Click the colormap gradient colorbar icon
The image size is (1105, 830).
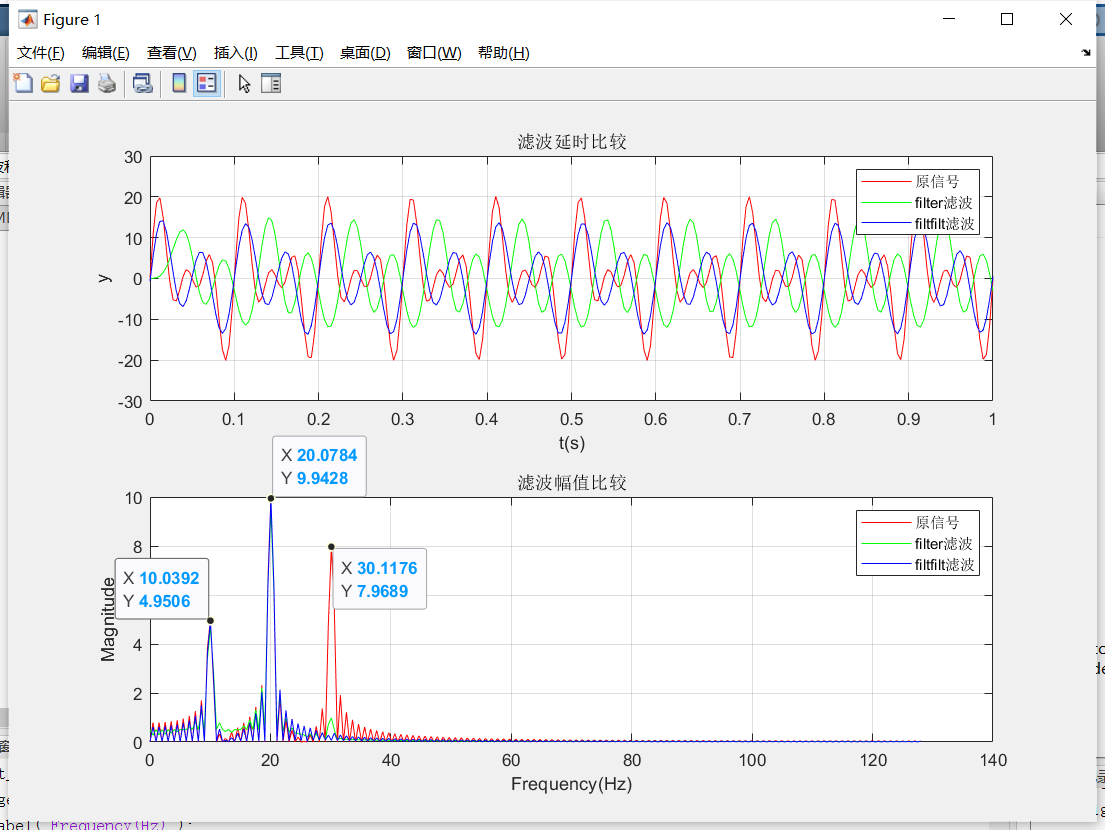[177, 83]
